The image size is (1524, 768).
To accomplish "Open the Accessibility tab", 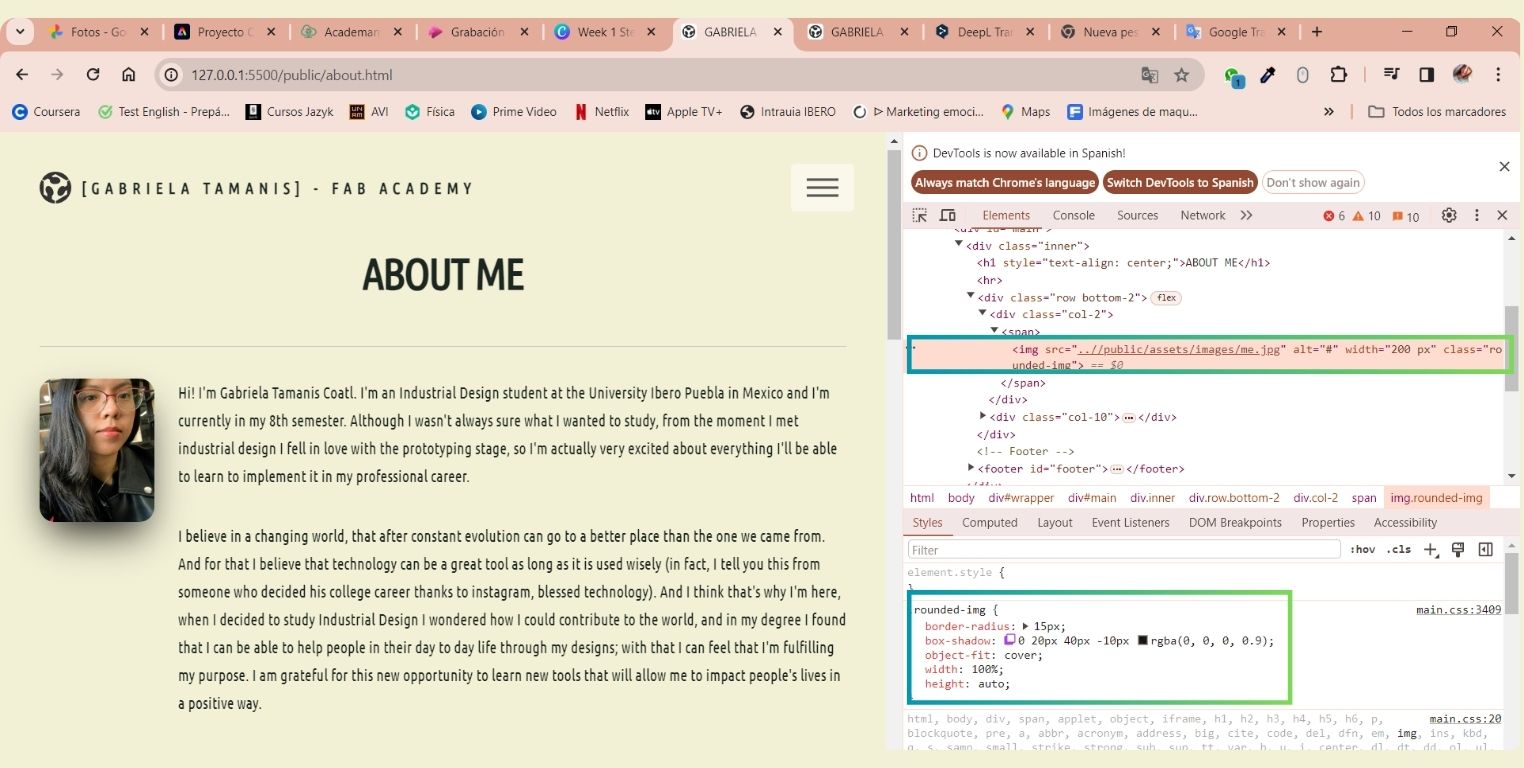I will pos(1405,523).
